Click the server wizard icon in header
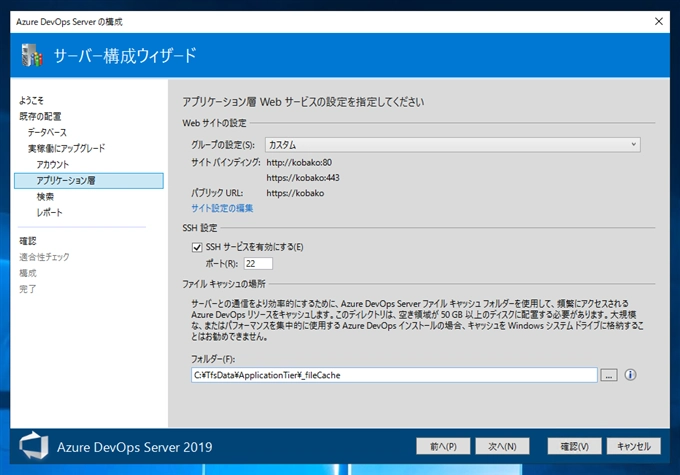Viewport: 680px width, 475px height. [x=32, y=55]
